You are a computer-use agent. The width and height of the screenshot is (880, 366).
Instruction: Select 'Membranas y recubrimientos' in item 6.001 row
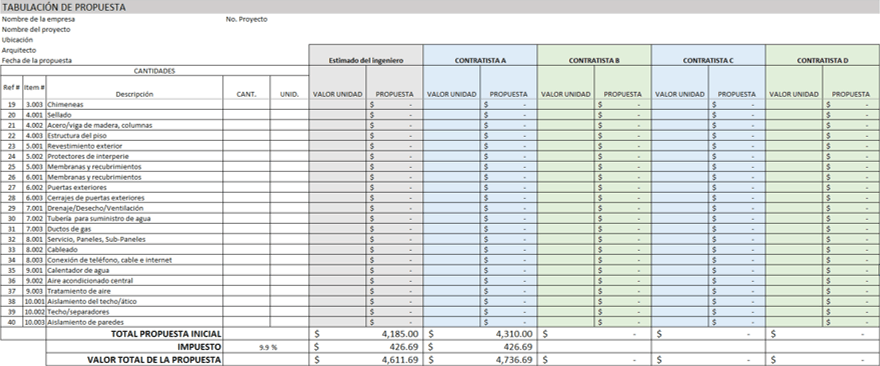click(x=134, y=177)
